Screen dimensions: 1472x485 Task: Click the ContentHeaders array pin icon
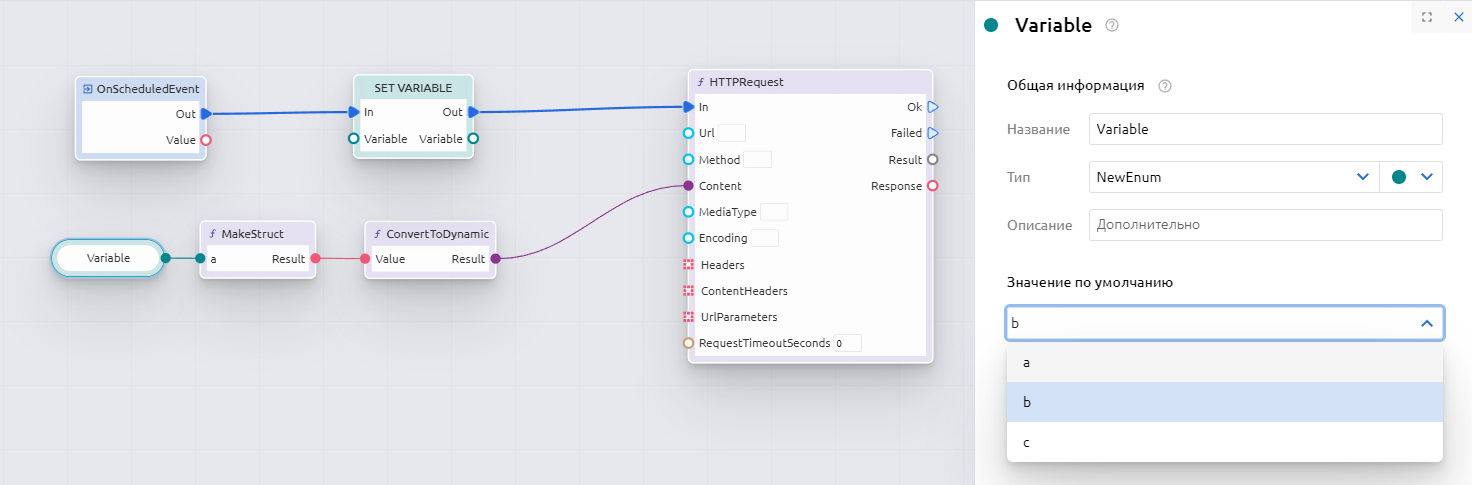(x=688, y=291)
